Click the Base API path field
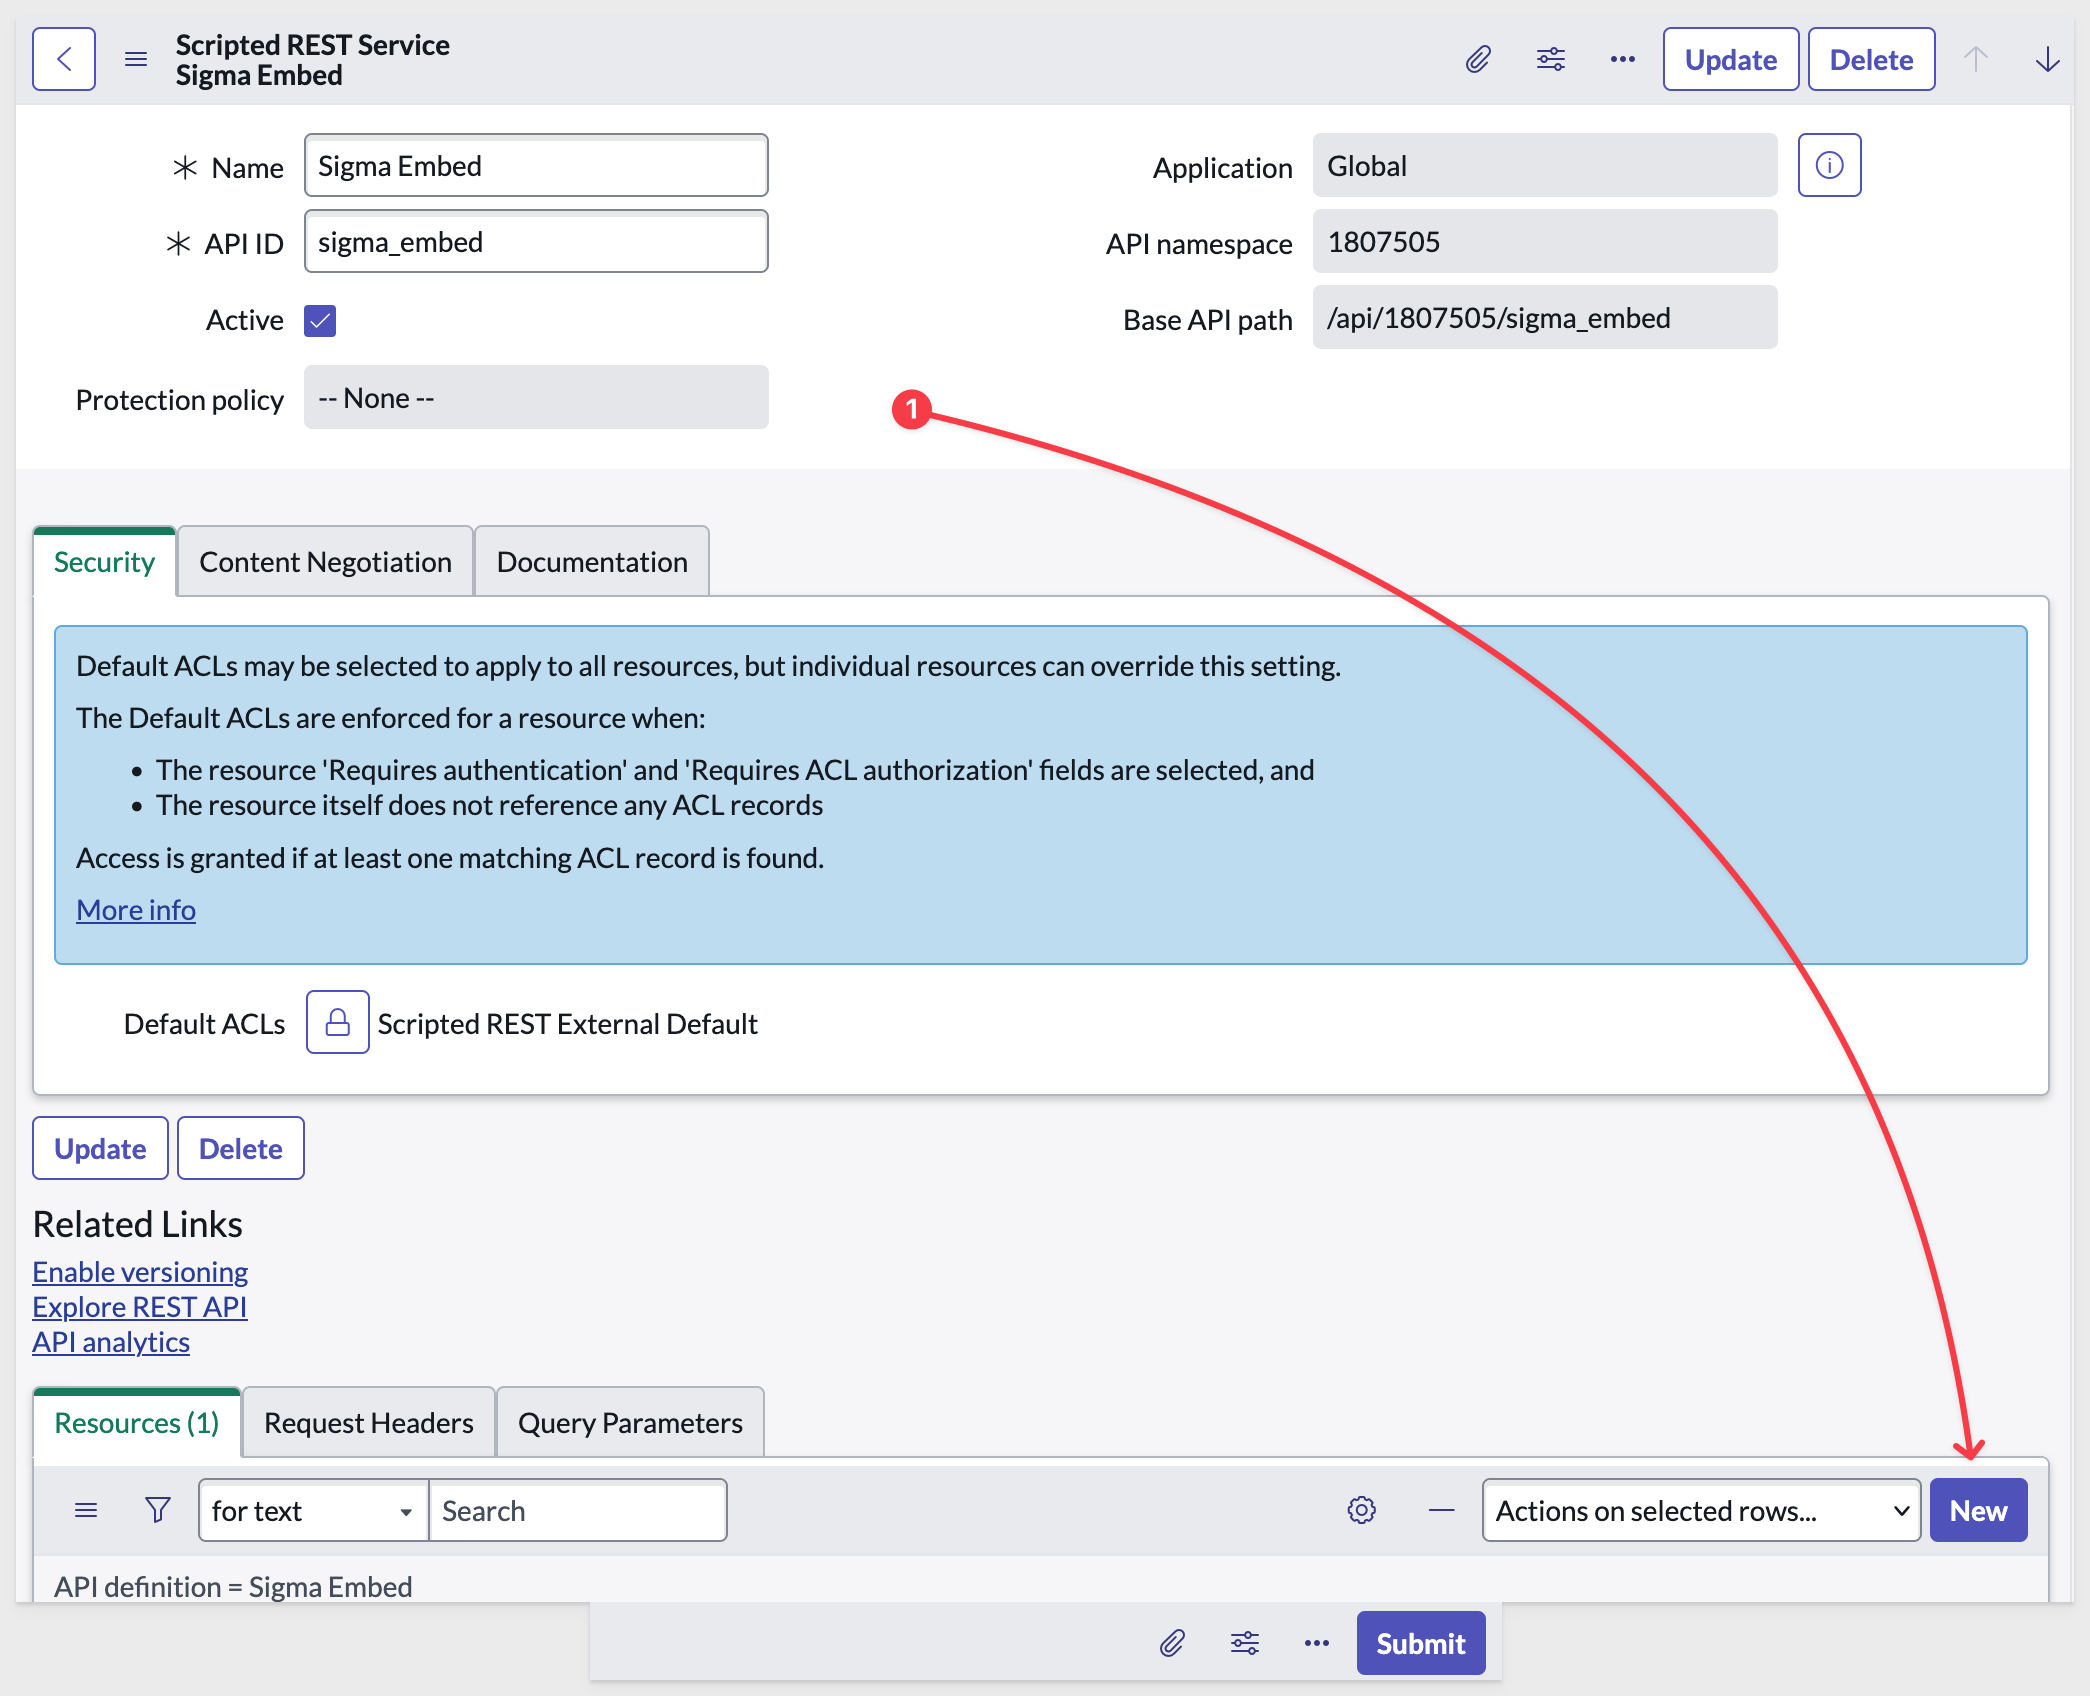Screen dimensions: 2090x1696 click(1545, 318)
